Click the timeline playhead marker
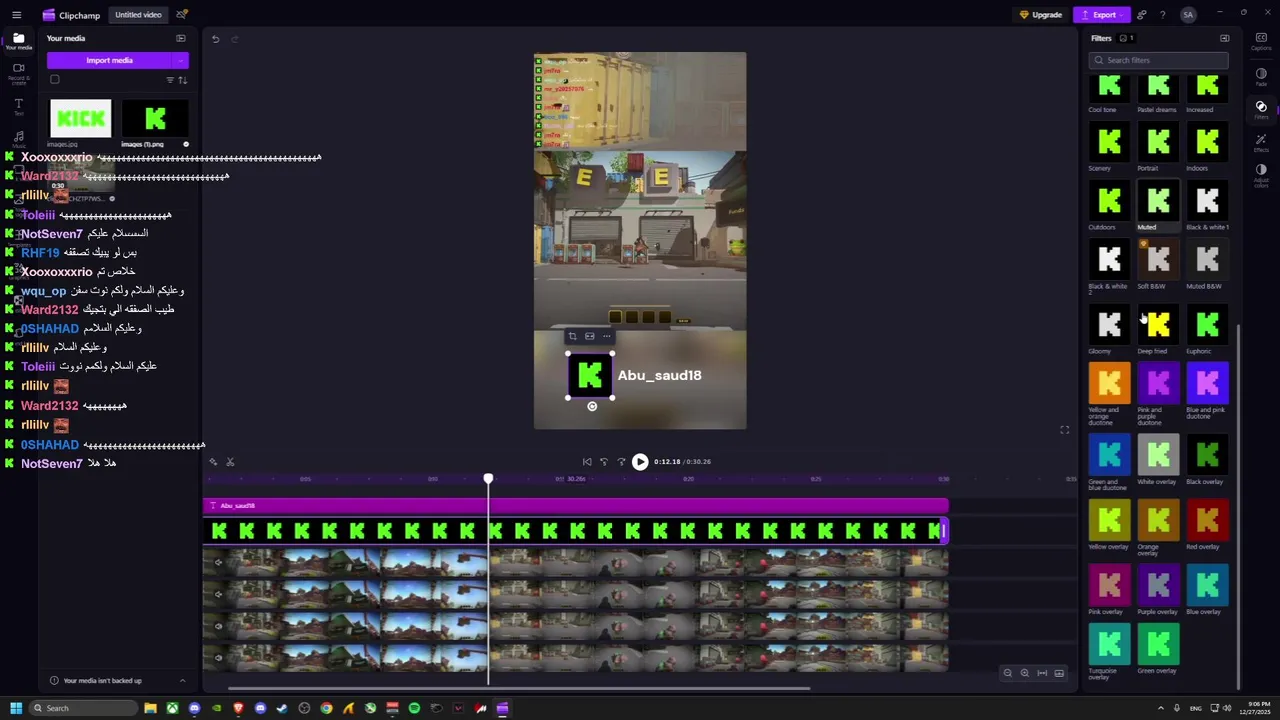The width and height of the screenshot is (1280, 720). click(488, 479)
